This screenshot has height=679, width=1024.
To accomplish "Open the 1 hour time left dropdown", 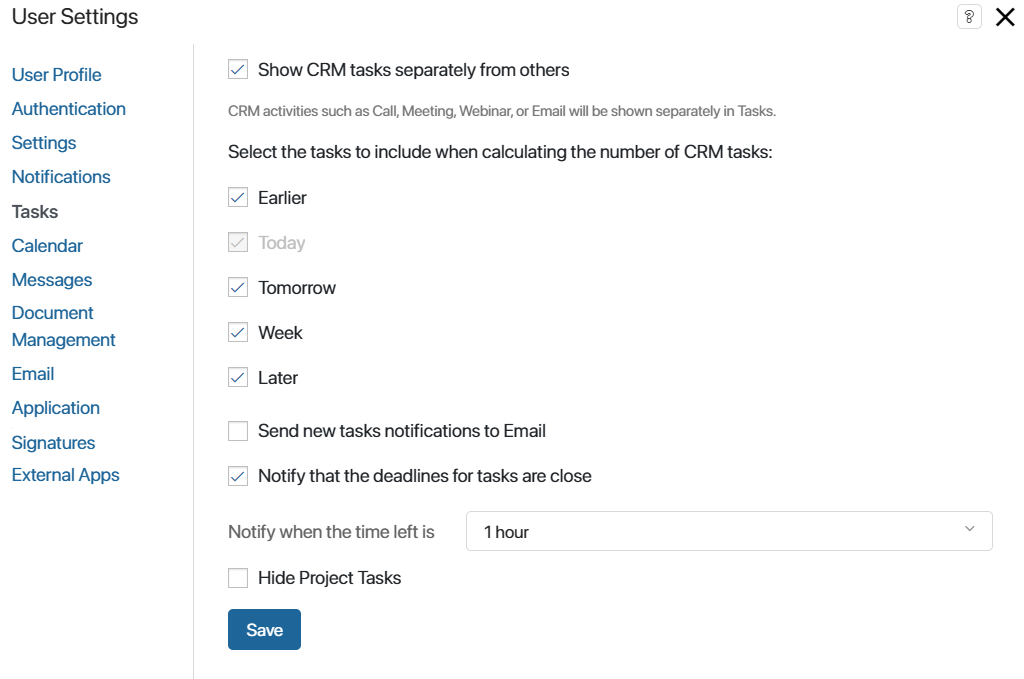I will (729, 531).
